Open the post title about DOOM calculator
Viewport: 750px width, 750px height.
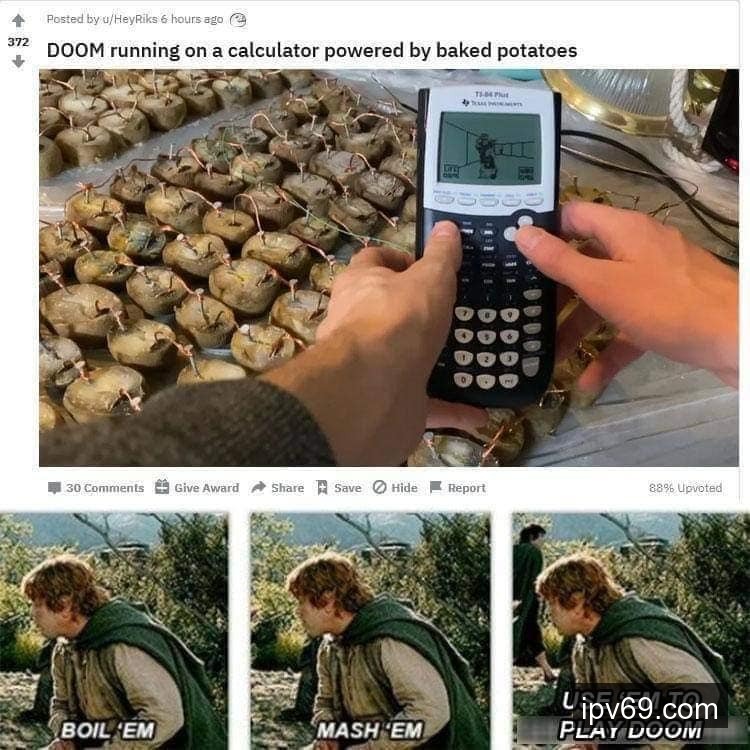[x=312, y=51]
